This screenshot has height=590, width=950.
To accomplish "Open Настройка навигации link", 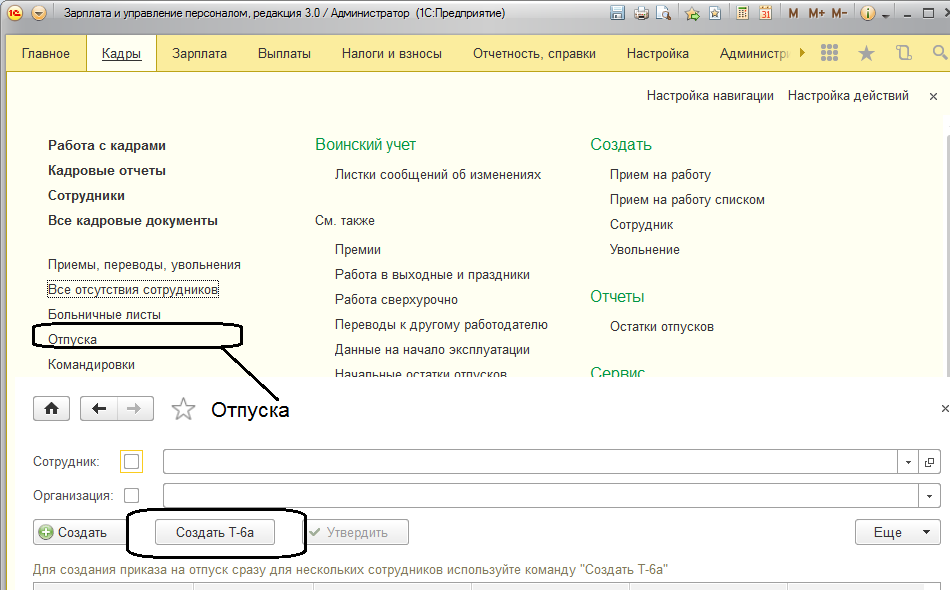I will [x=710, y=96].
